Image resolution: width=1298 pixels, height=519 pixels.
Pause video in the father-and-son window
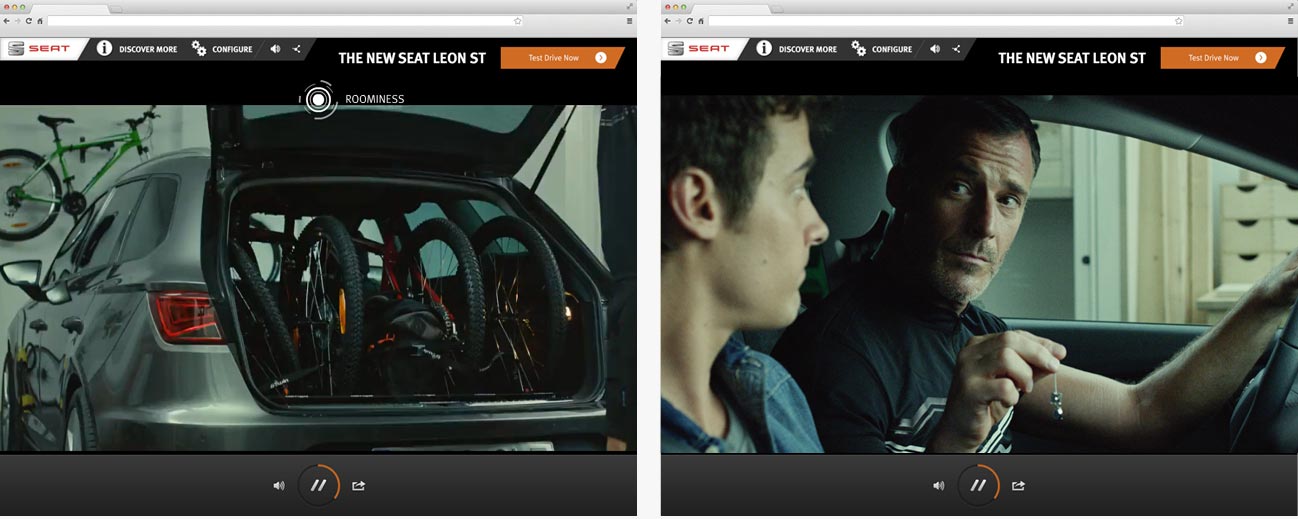click(x=979, y=485)
